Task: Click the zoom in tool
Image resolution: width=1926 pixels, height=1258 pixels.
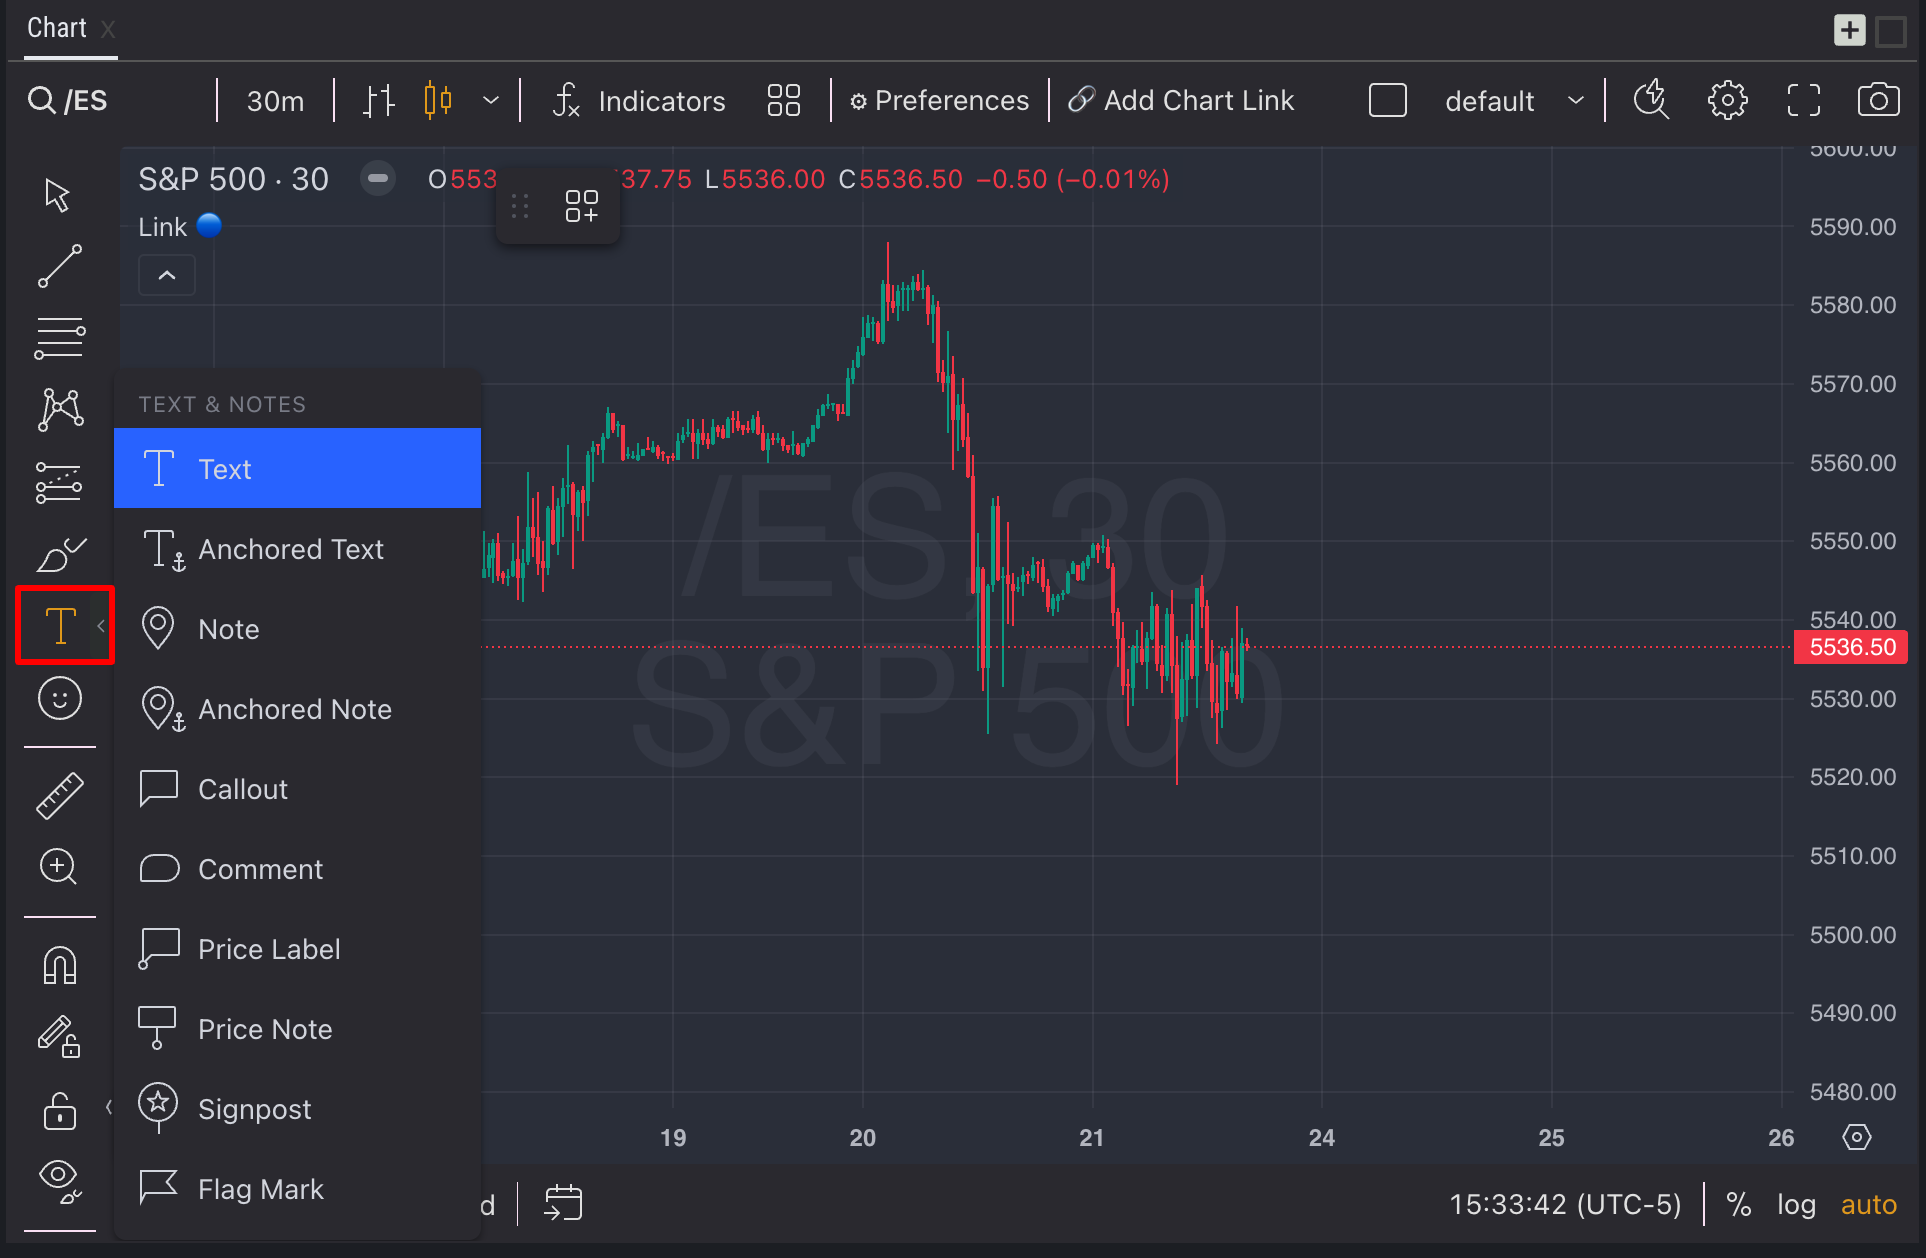Action: 58,866
